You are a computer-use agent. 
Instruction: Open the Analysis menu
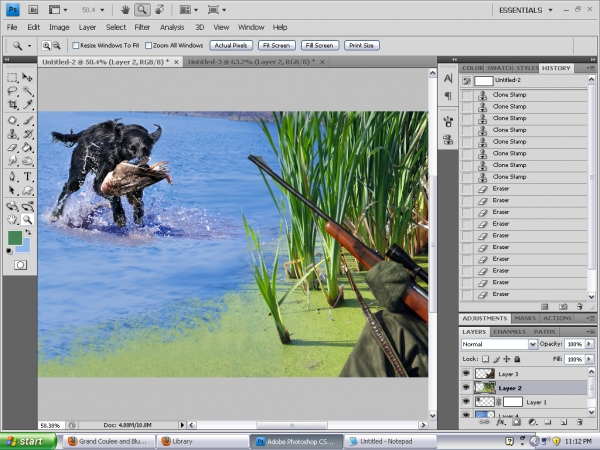(172, 27)
